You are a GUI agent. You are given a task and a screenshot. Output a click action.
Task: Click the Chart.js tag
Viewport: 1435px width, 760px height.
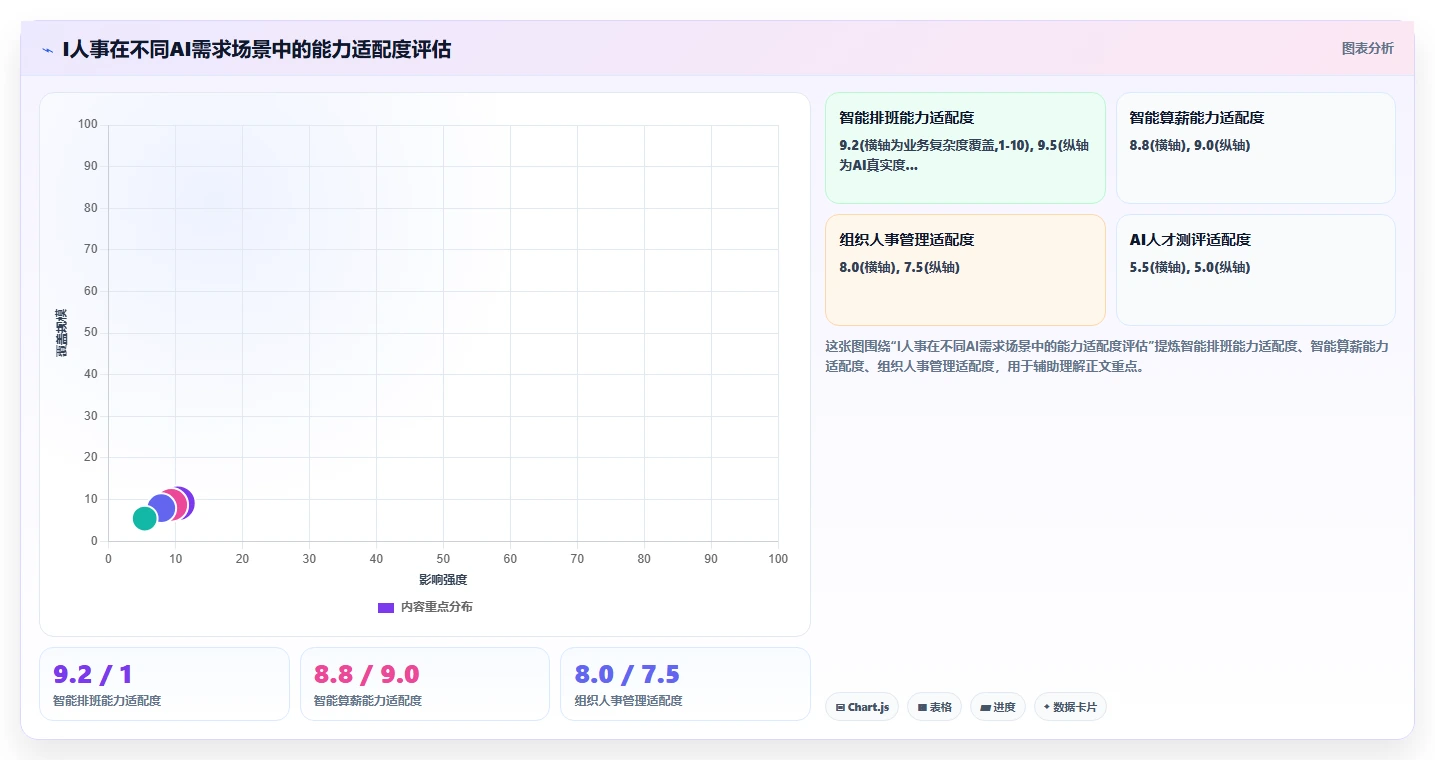pyautogui.click(x=862, y=707)
